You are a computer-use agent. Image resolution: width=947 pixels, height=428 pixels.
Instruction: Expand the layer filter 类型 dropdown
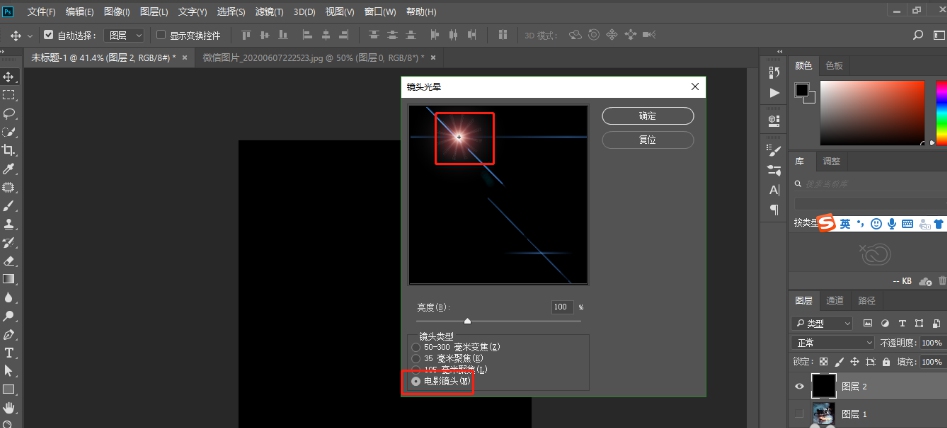pos(821,324)
